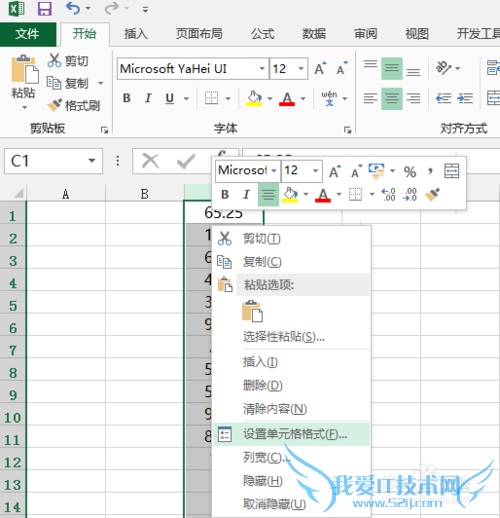Cancel formula entry with X button
The height and width of the screenshot is (518, 500).
[150, 161]
